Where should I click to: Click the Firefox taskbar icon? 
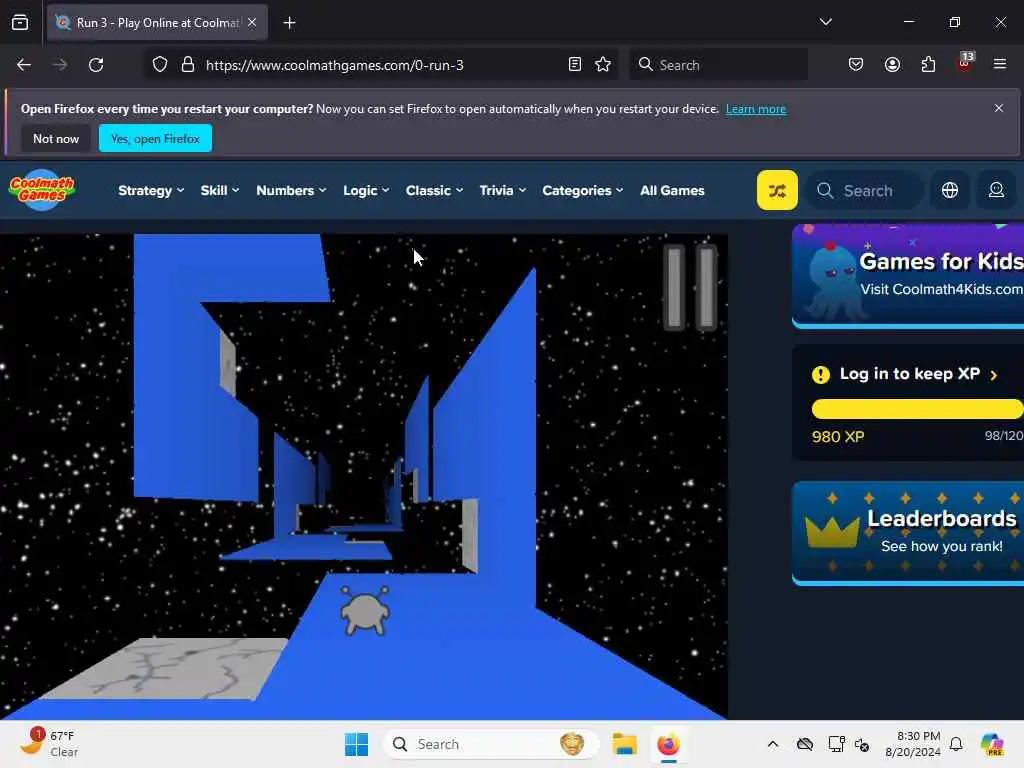(x=668, y=744)
